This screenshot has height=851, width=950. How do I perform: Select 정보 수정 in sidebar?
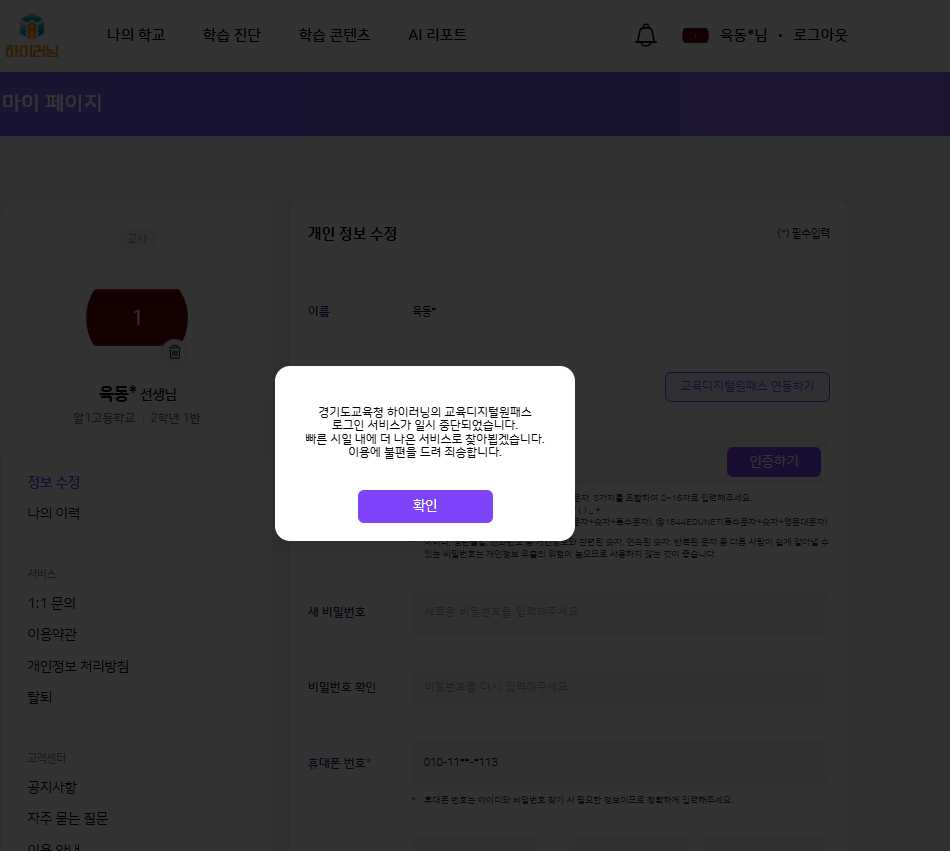[x=53, y=482]
